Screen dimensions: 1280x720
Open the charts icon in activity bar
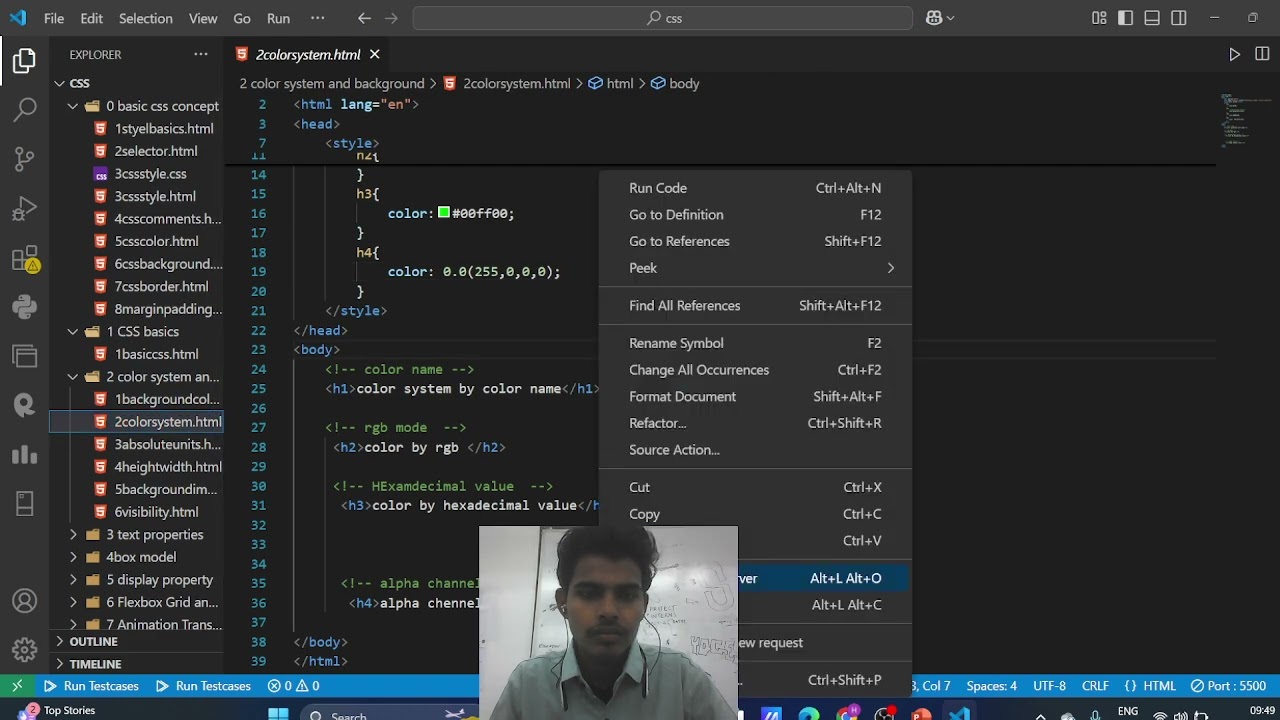(25, 455)
